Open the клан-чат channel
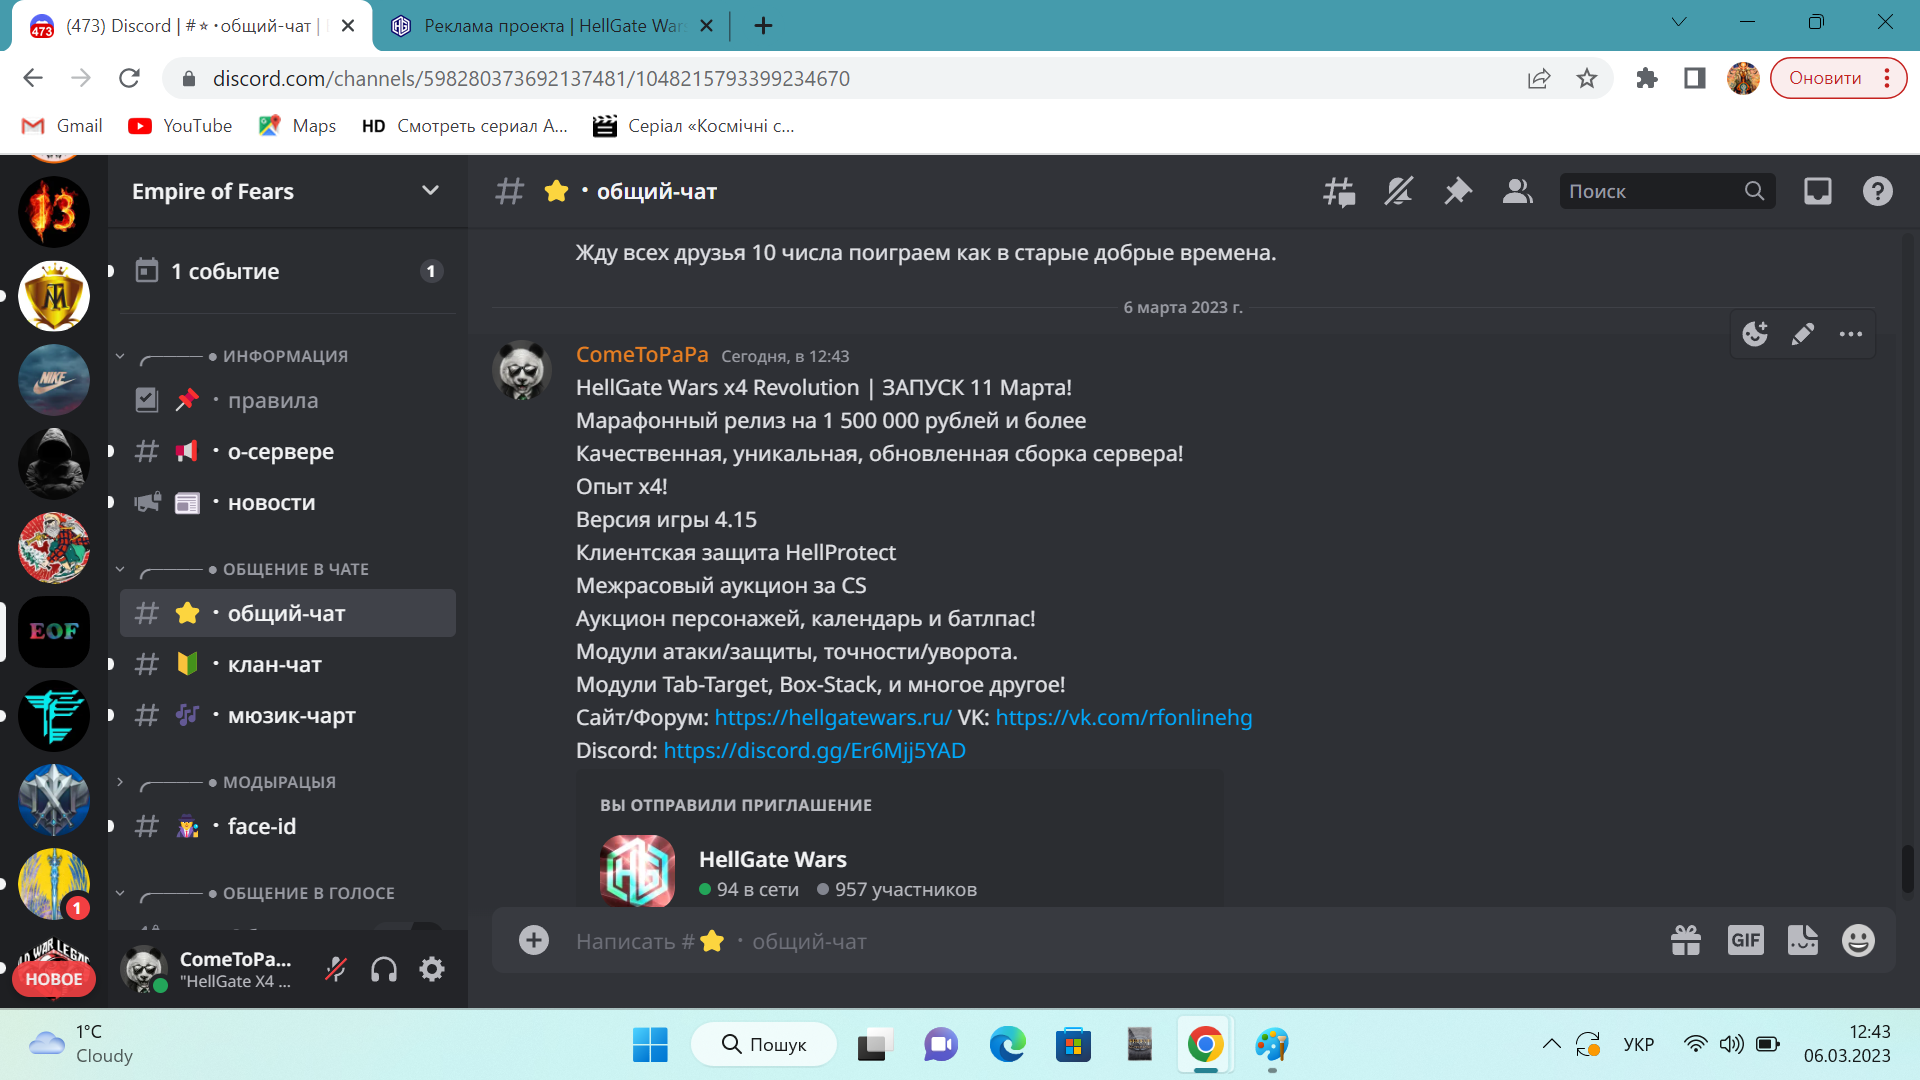This screenshot has height=1080, width=1920. [x=288, y=664]
